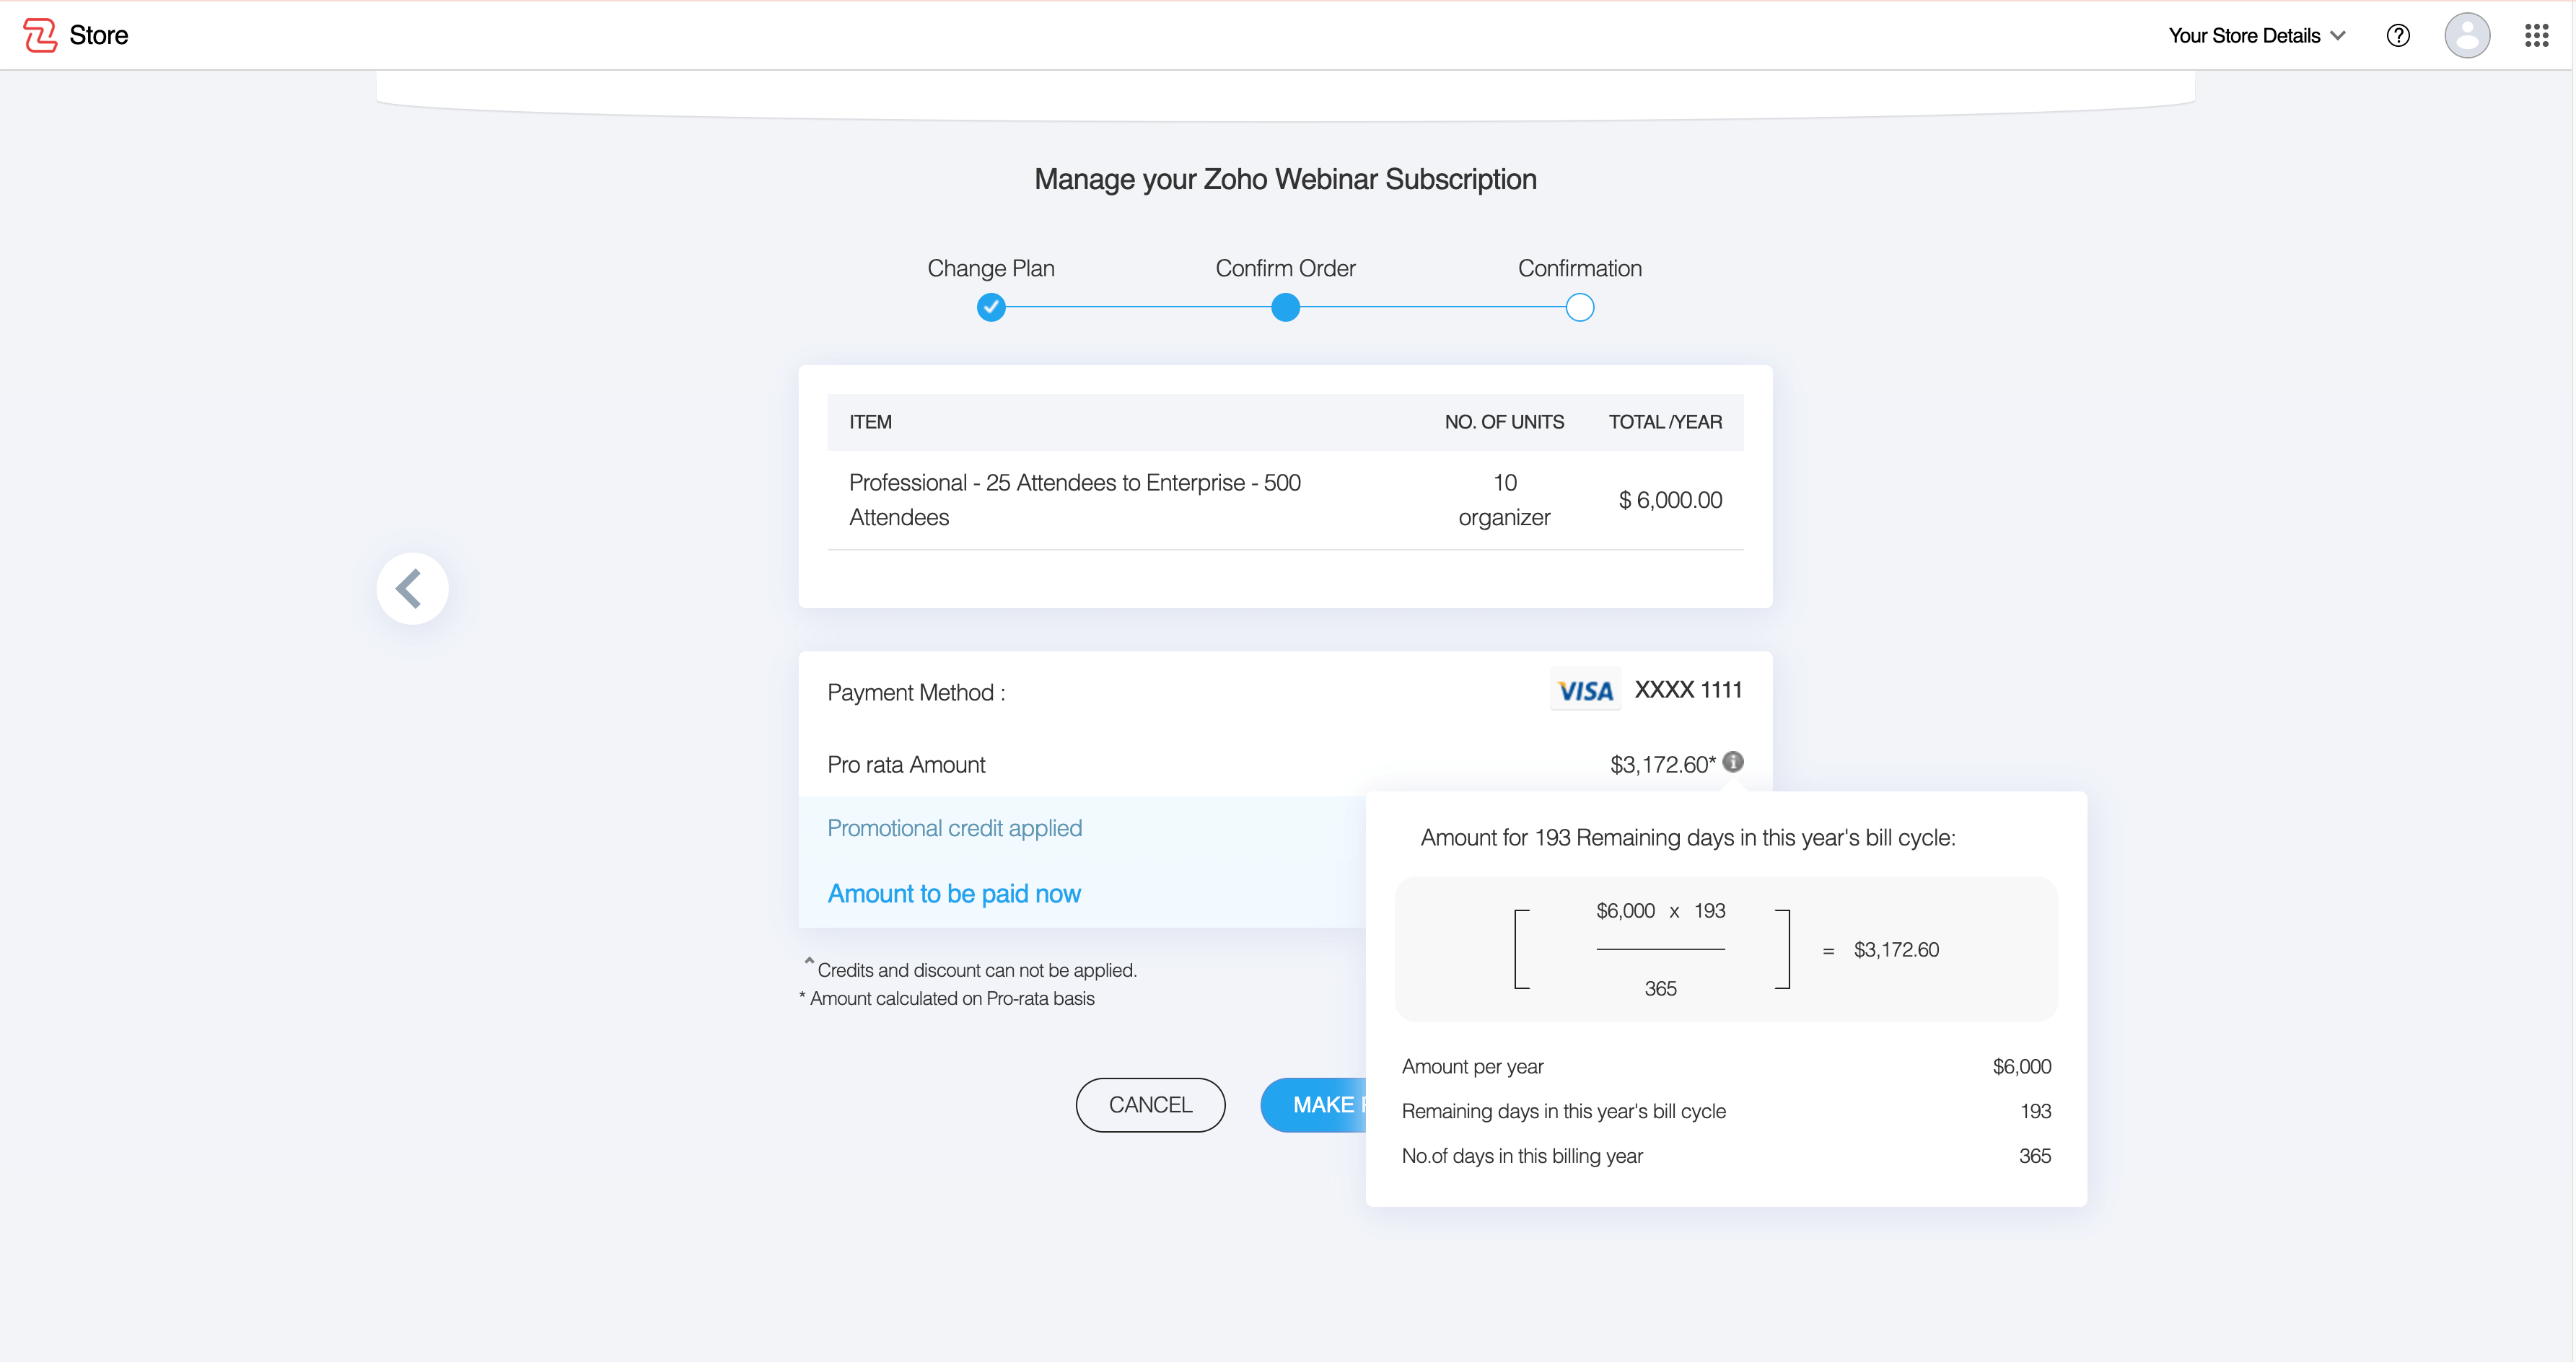Click the pro rata info icon

tap(1733, 762)
